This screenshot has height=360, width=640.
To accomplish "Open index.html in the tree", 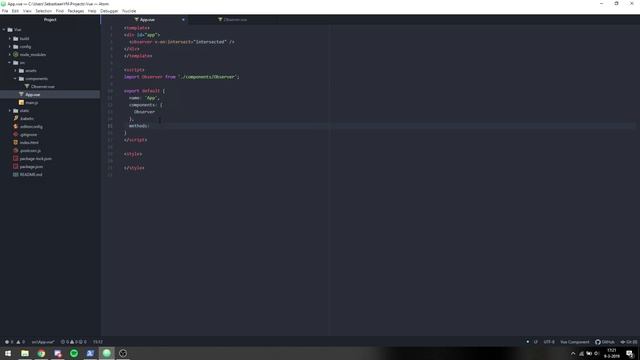I will coord(29,142).
